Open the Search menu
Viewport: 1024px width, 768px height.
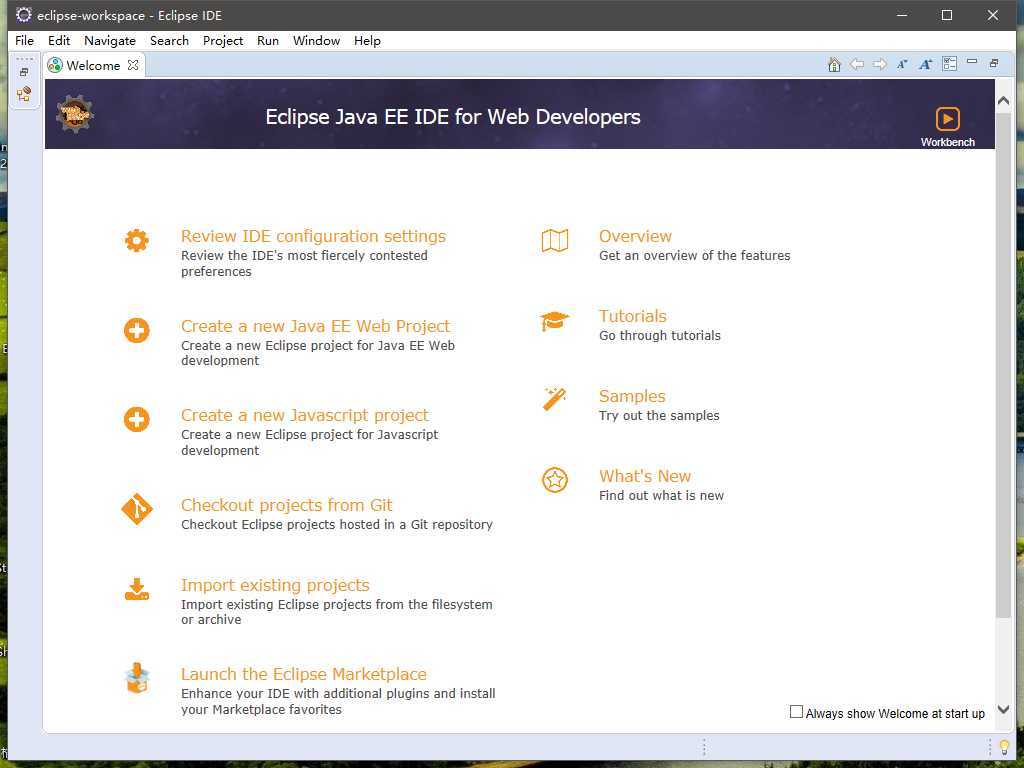169,40
